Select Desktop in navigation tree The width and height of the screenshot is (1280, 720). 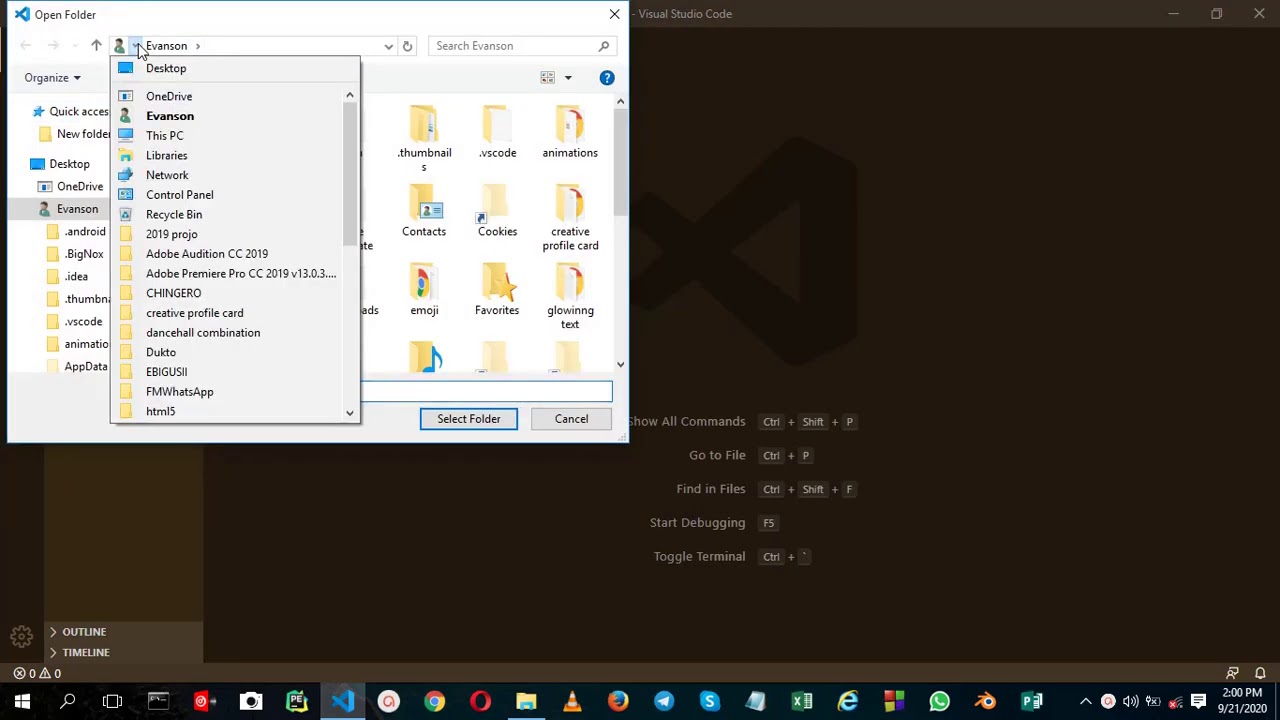pyautogui.click(x=69, y=164)
